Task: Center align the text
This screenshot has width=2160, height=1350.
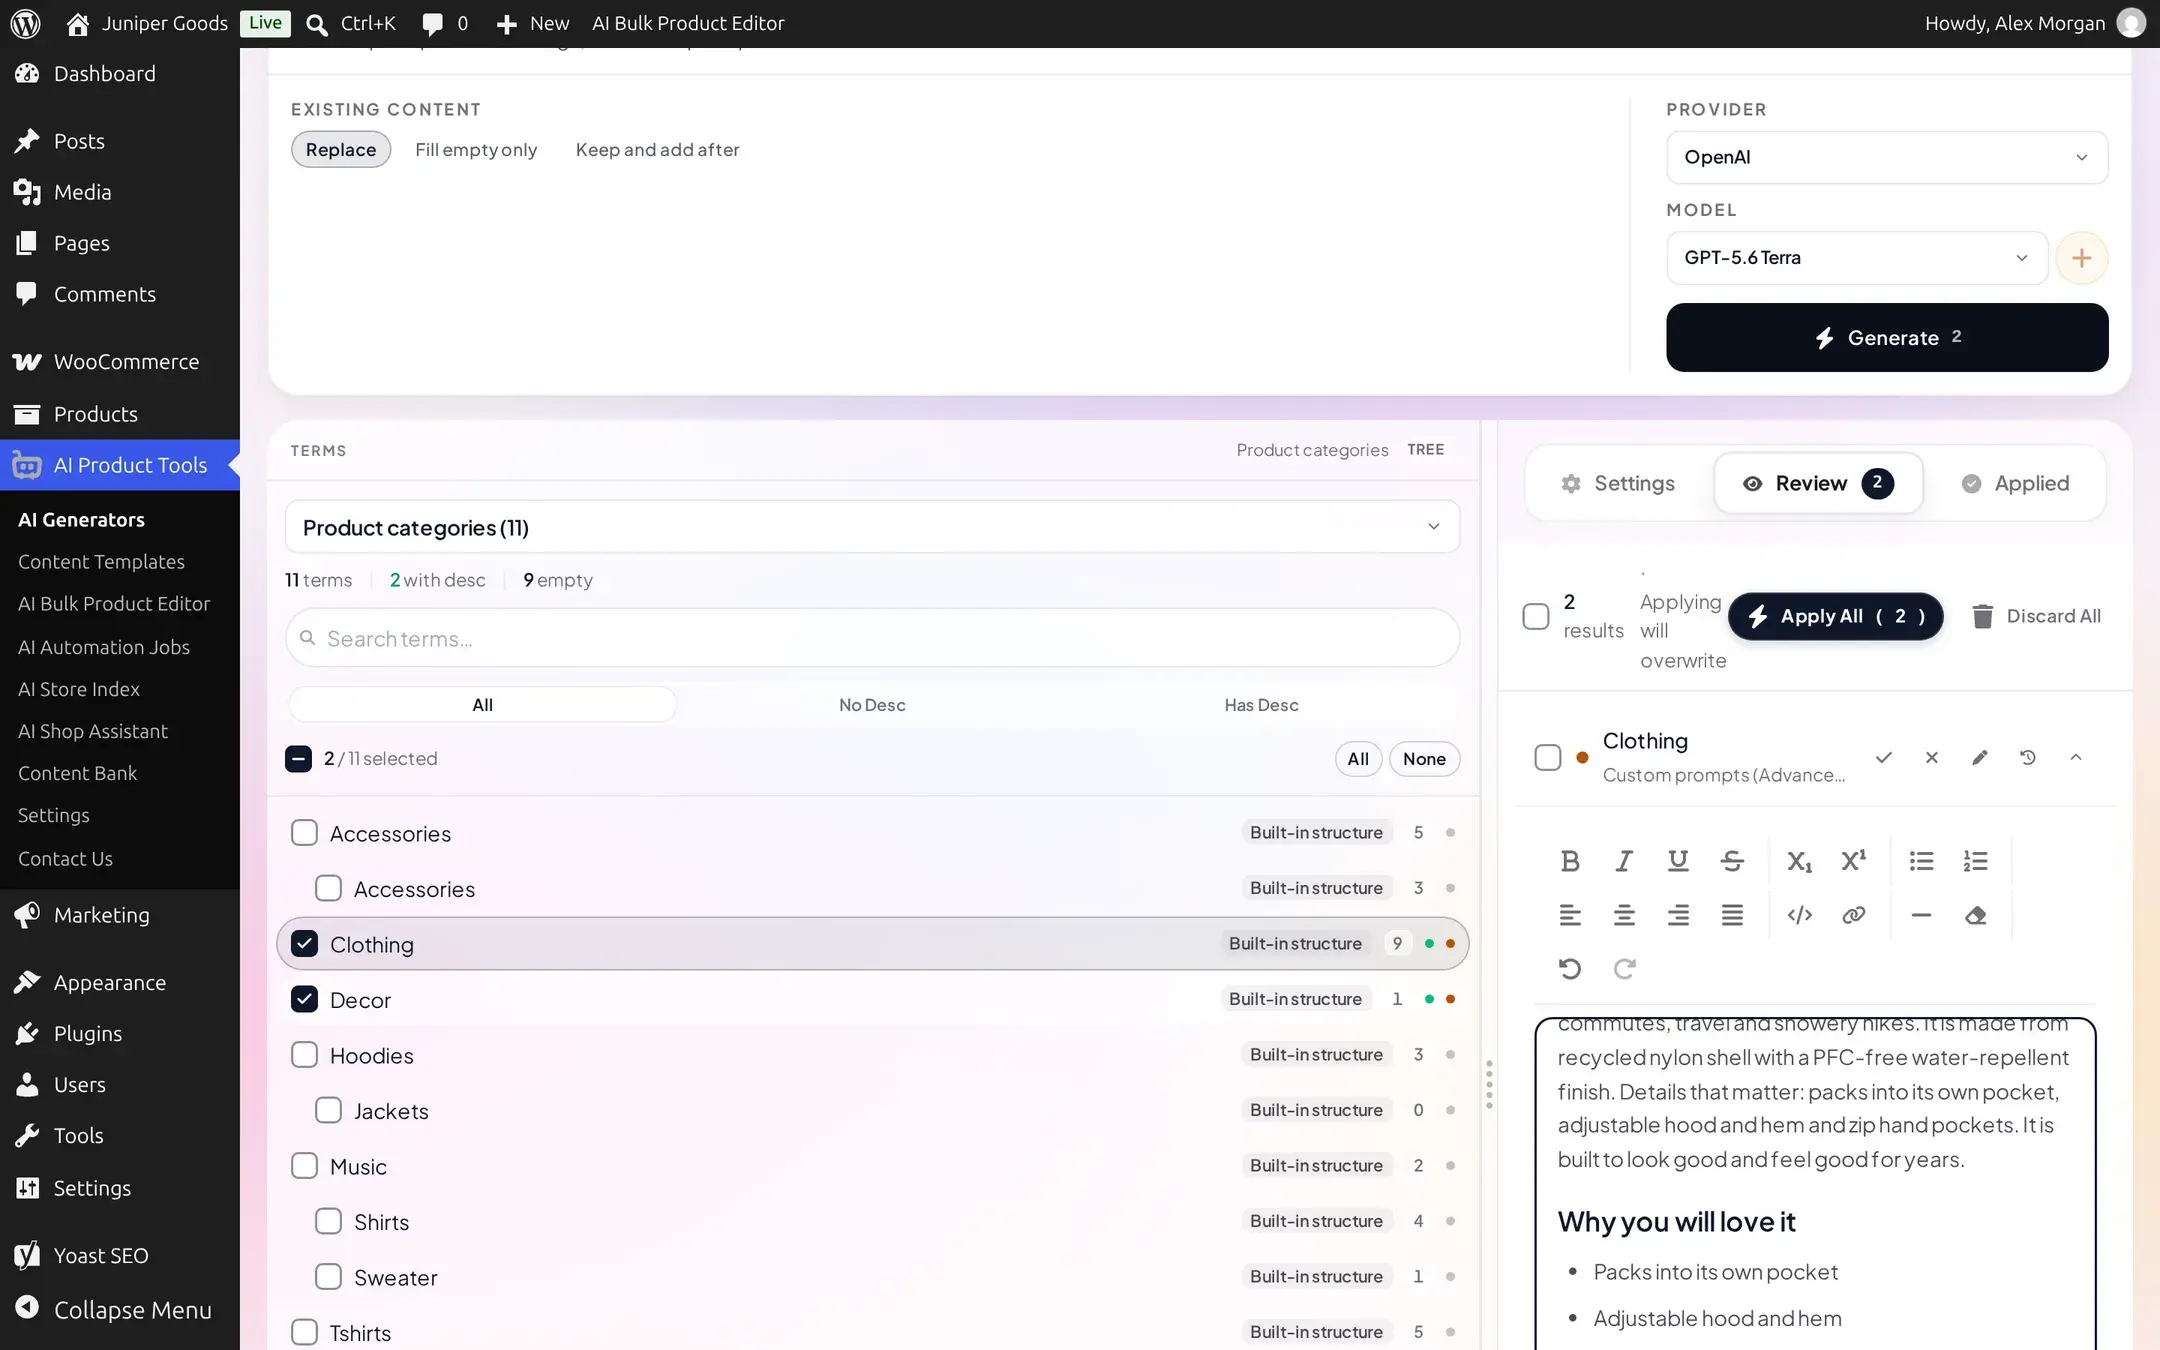Action: click(1624, 915)
